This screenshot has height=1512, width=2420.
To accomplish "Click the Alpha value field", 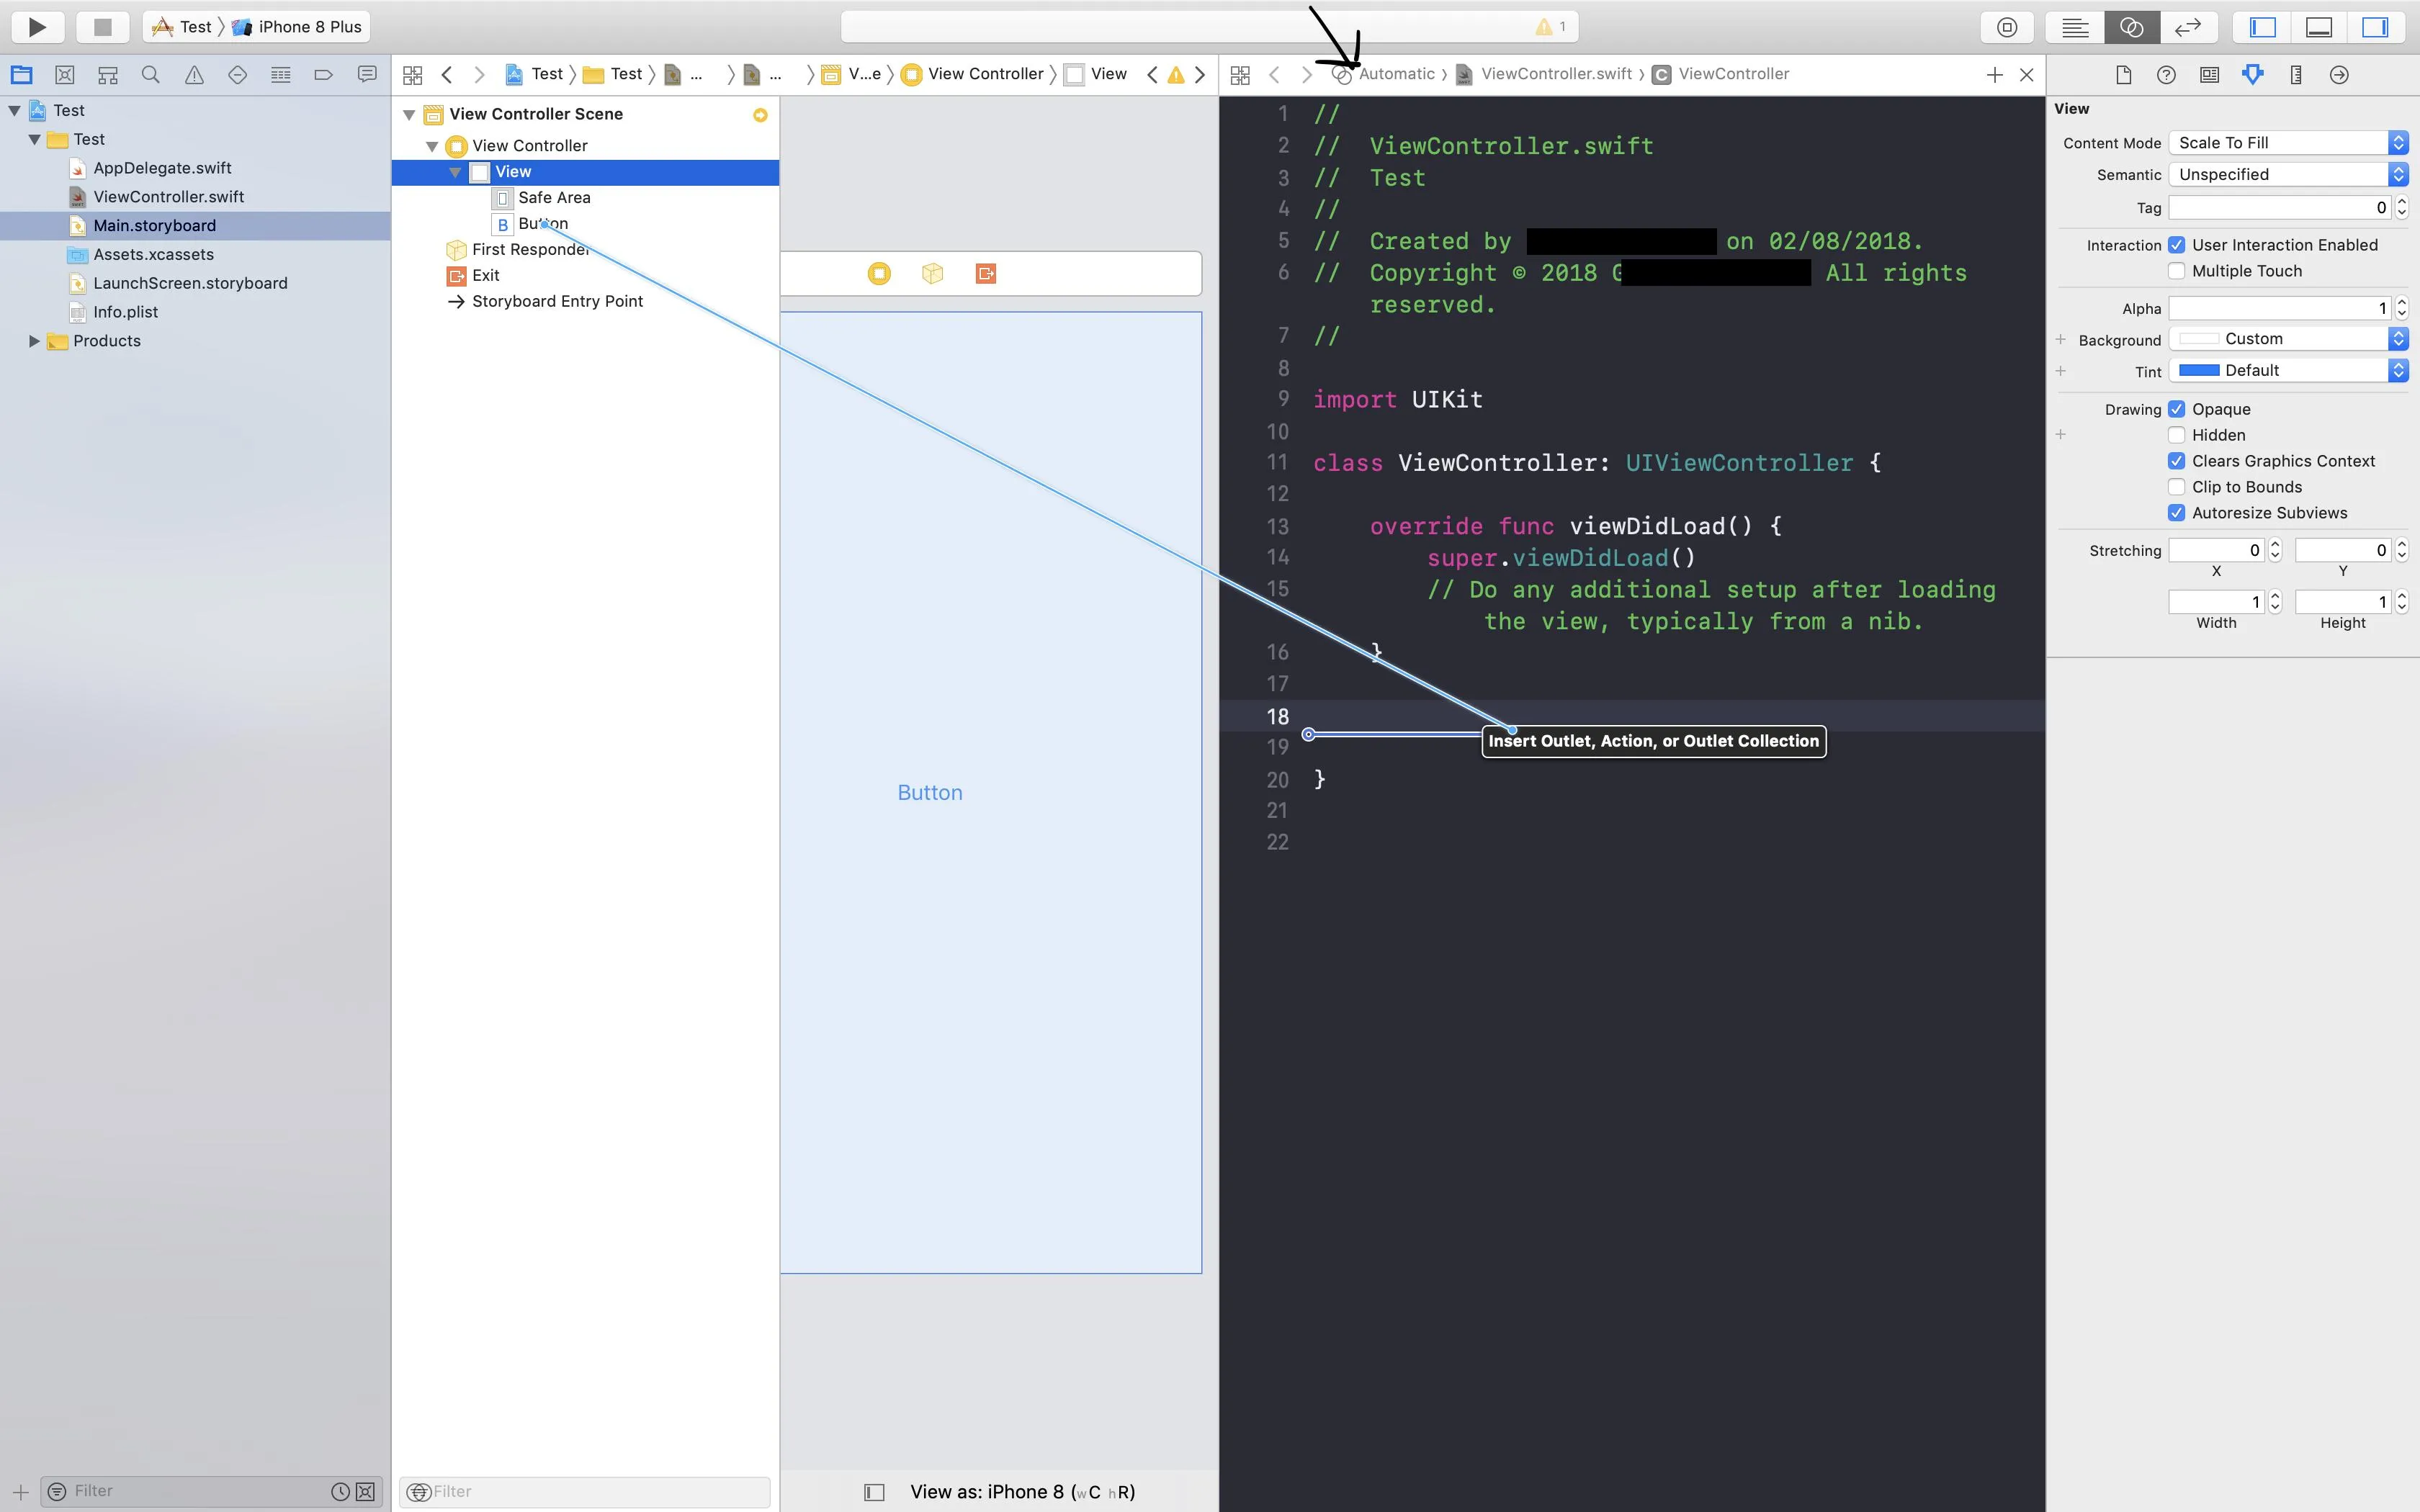I will pos(2278,308).
